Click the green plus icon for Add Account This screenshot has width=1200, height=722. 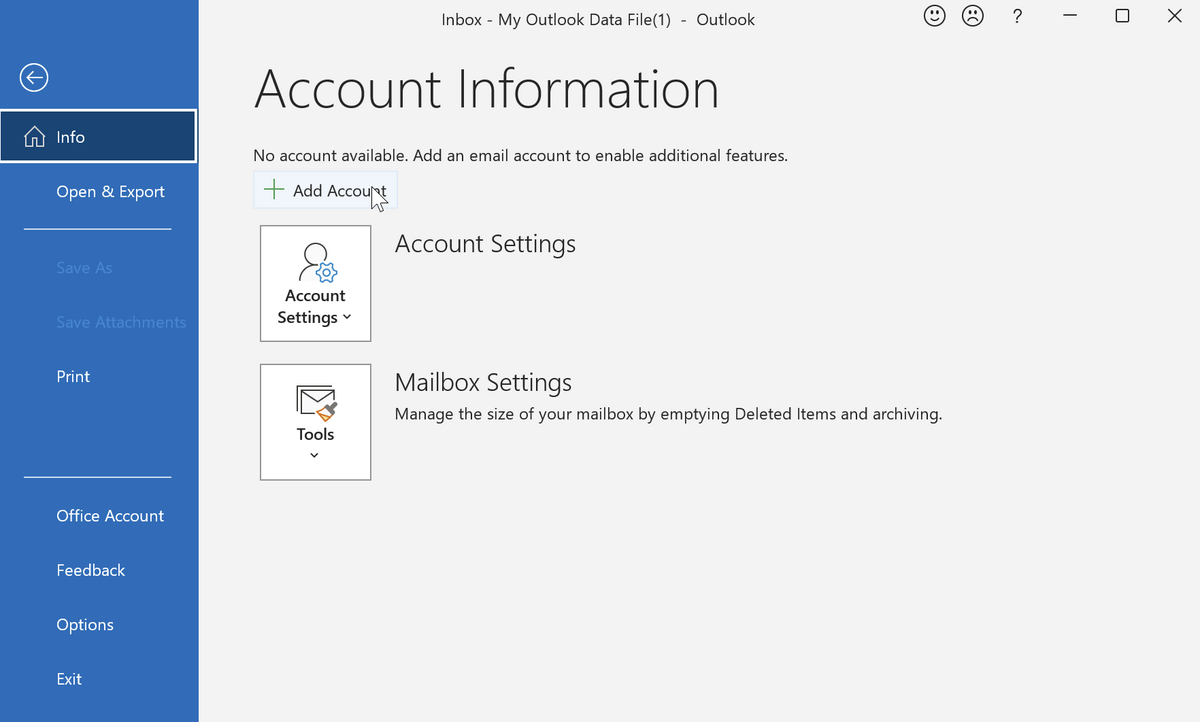(x=273, y=189)
